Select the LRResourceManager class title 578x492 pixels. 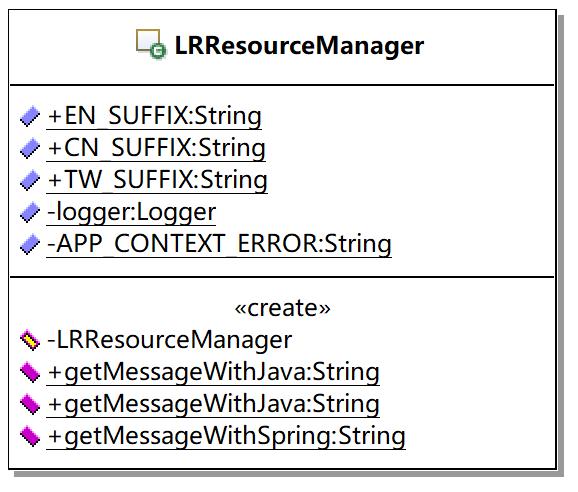coord(299,46)
